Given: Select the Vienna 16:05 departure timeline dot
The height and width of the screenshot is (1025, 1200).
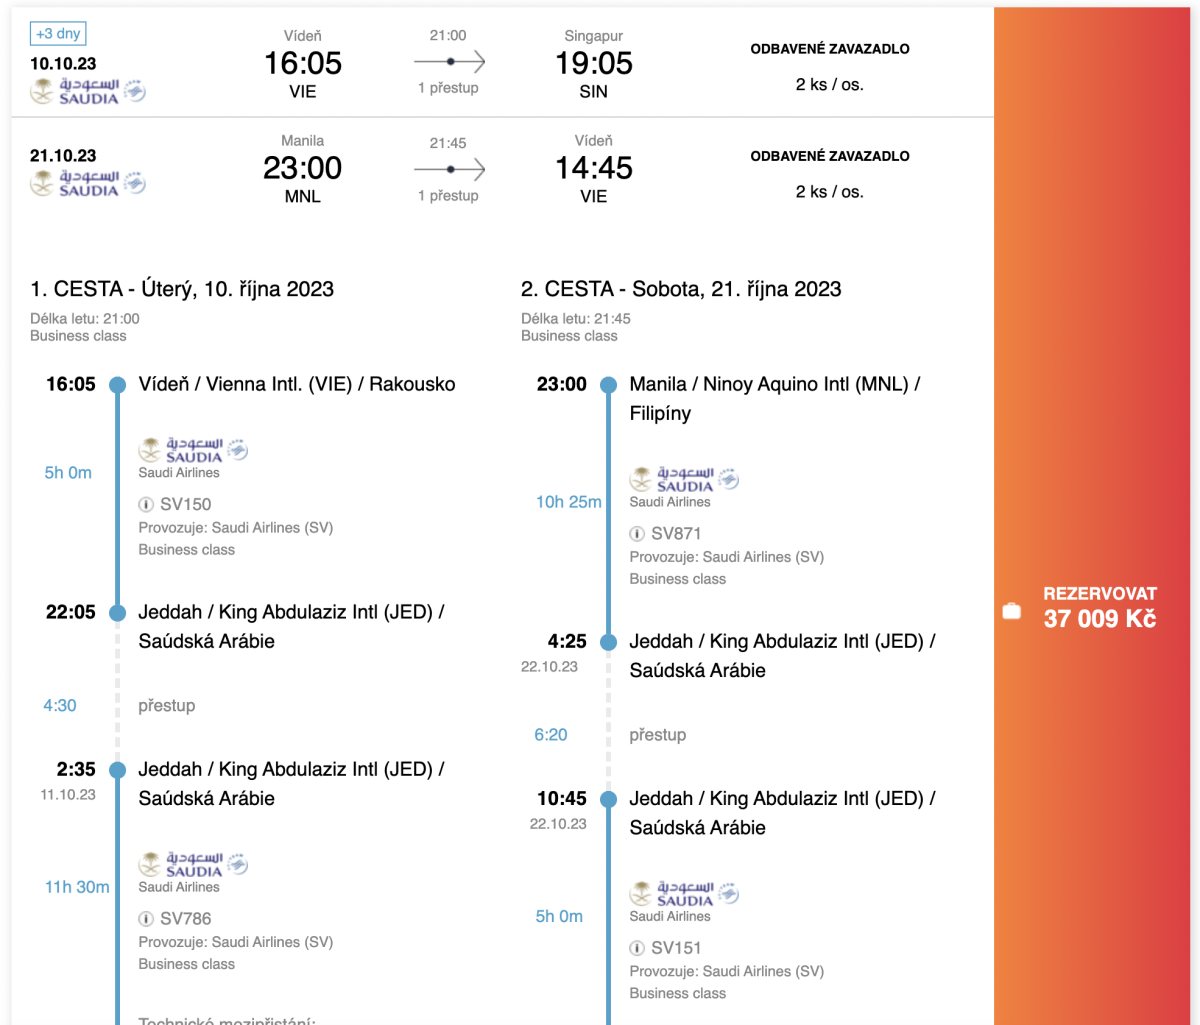Looking at the screenshot, I should [118, 385].
